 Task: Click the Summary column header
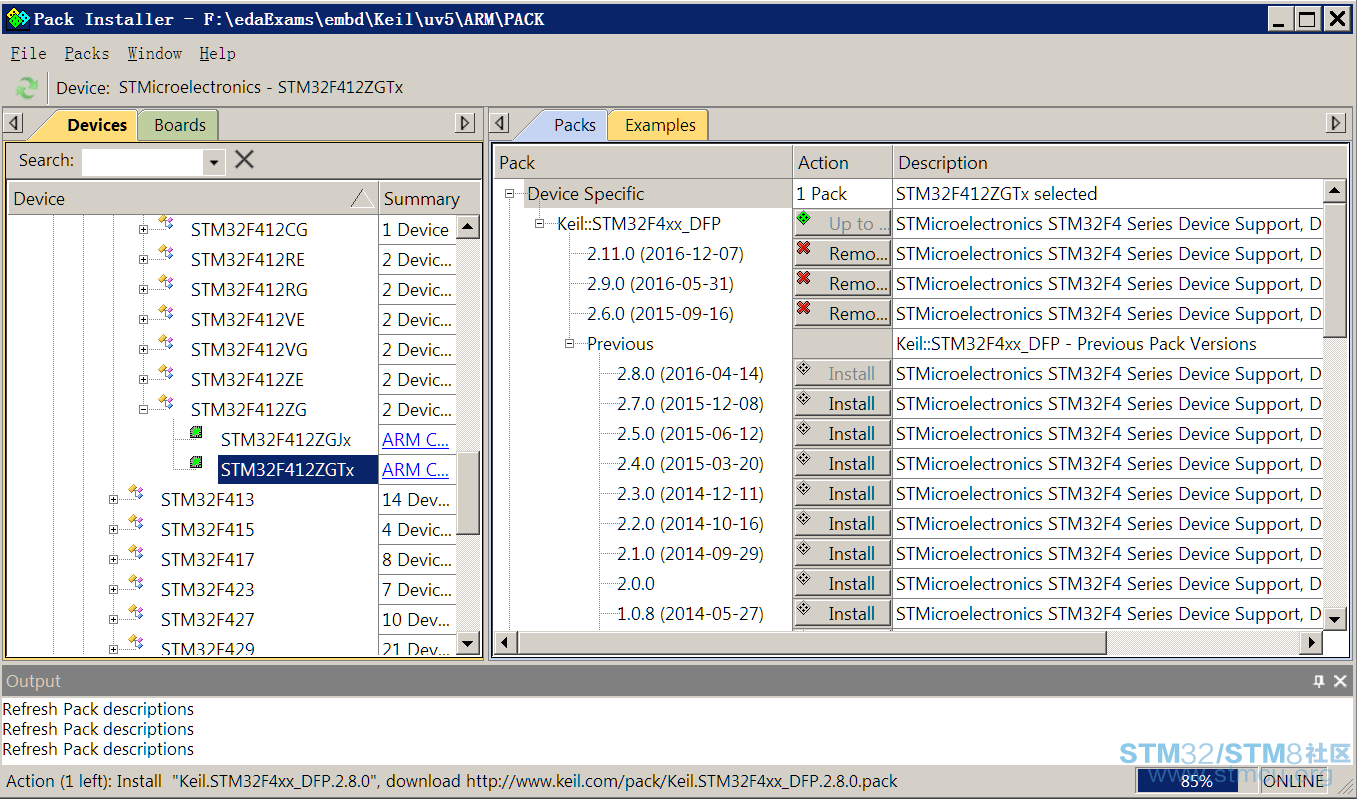coord(430,199)
